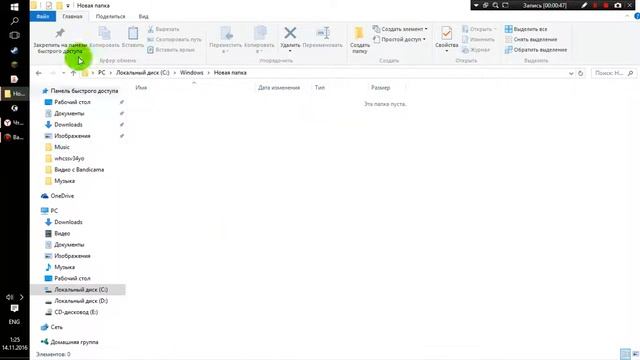
Task: Collapse the ribbon with the chevron
Action: pyautogui.click(x=627, y=16)
